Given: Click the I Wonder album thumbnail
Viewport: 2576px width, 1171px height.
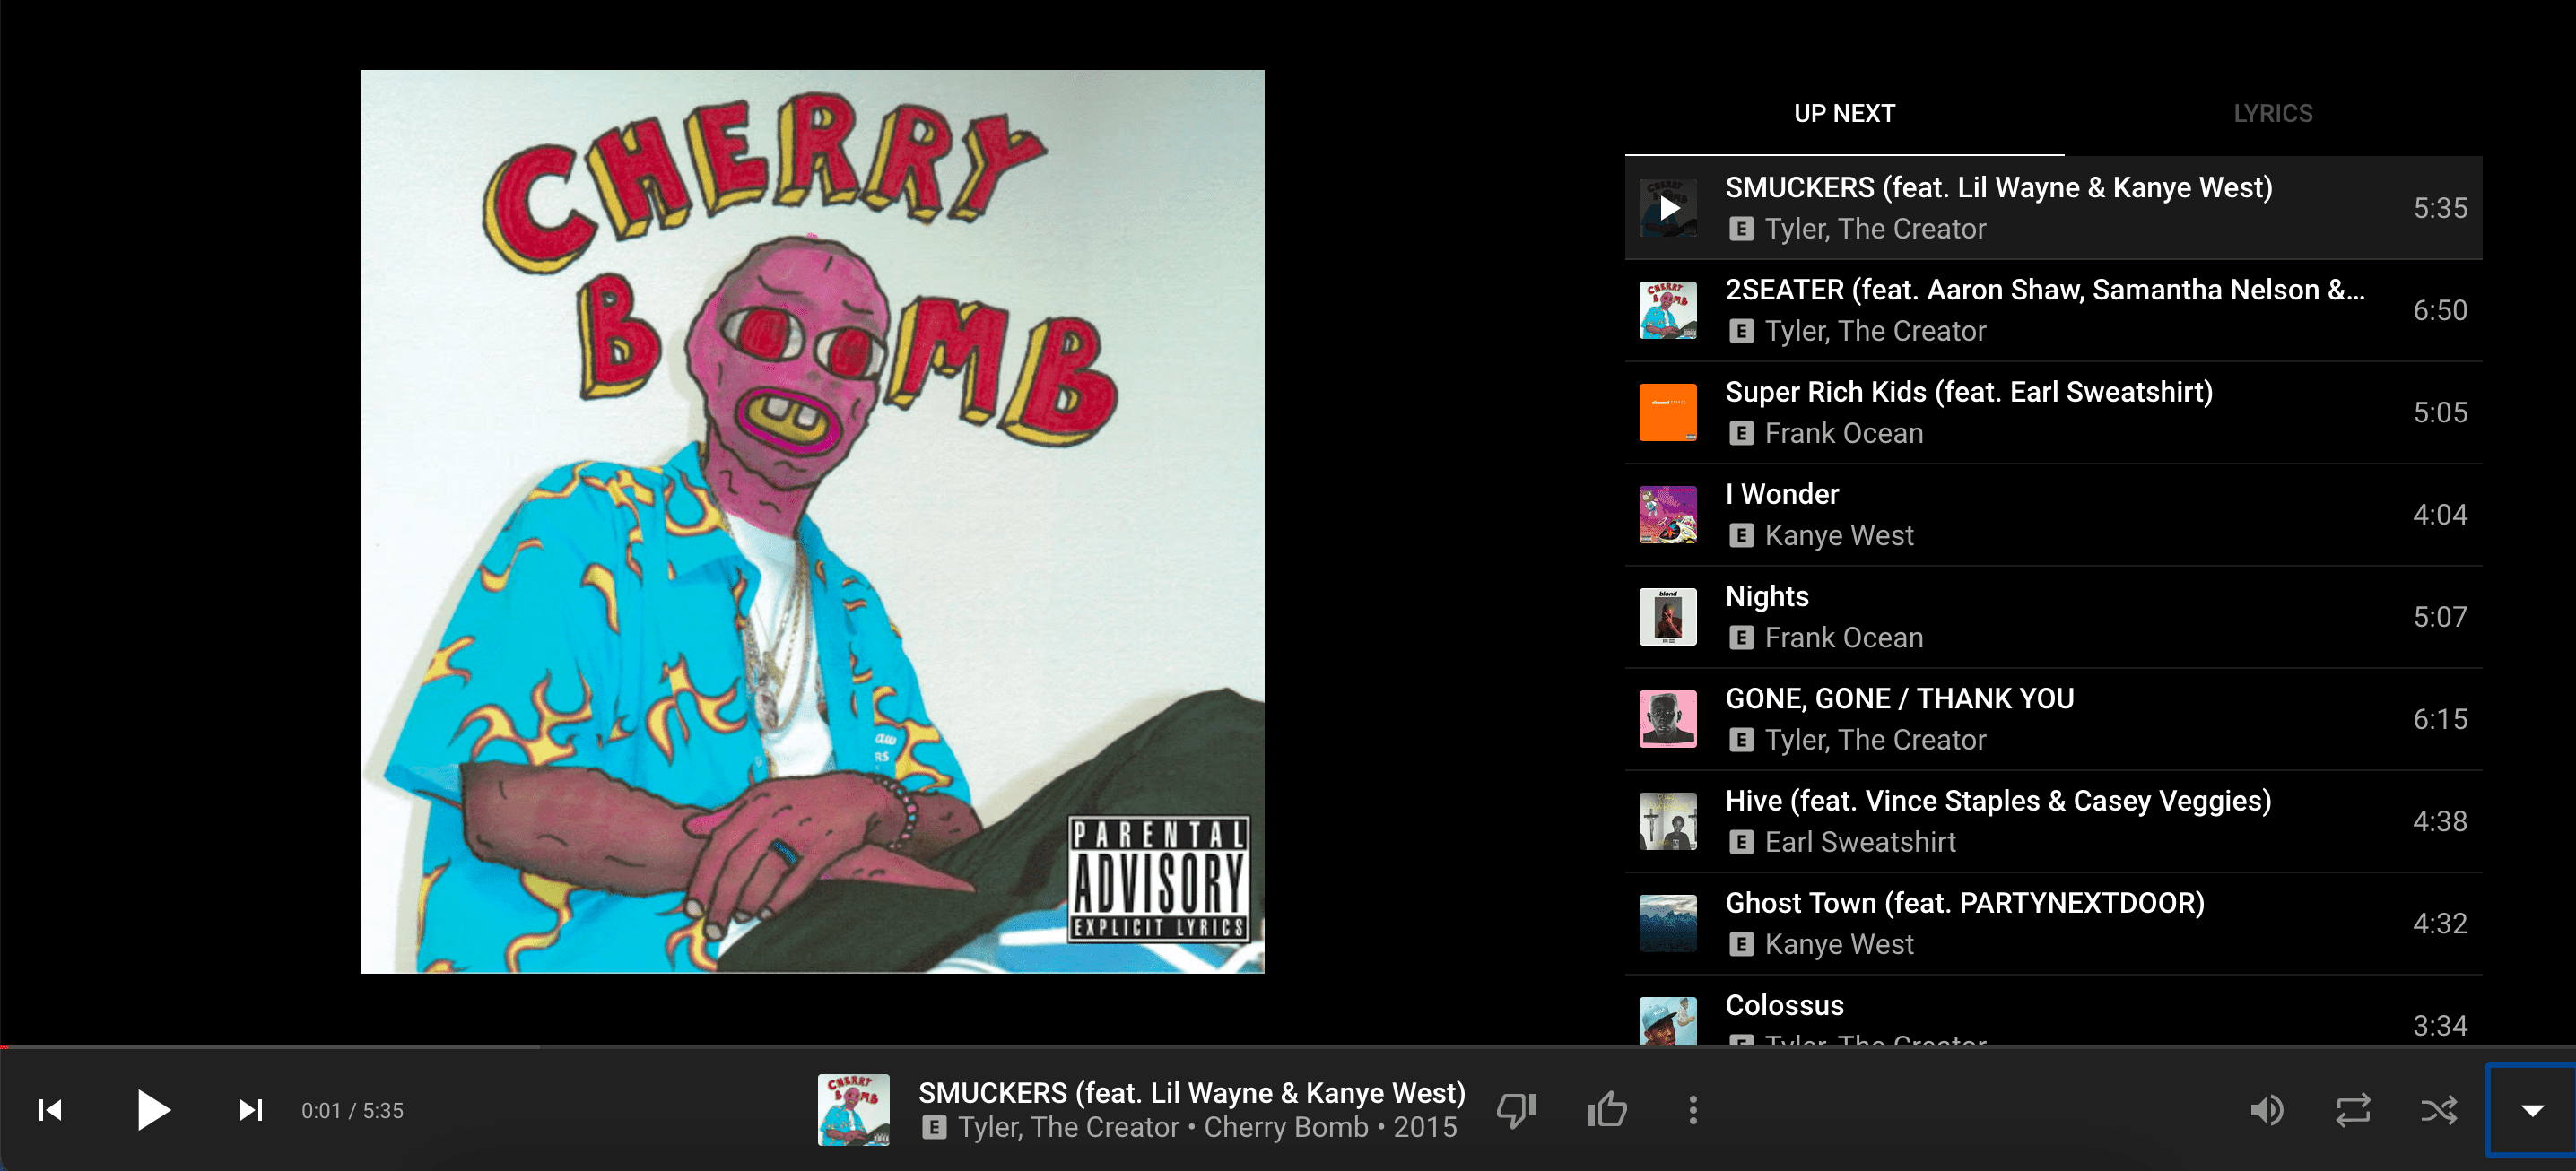Looking at the screenshot, I should (1668, 515).
